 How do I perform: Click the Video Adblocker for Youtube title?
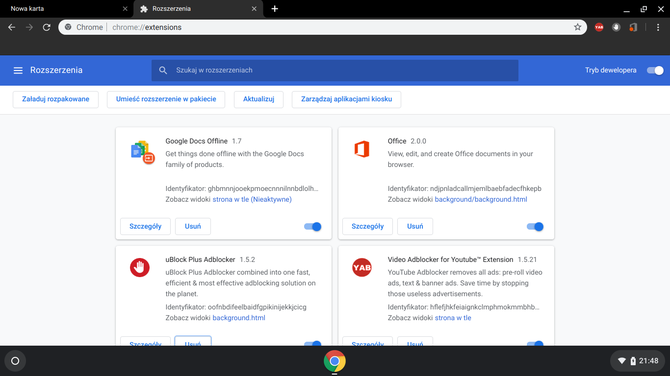pos(450,259)
